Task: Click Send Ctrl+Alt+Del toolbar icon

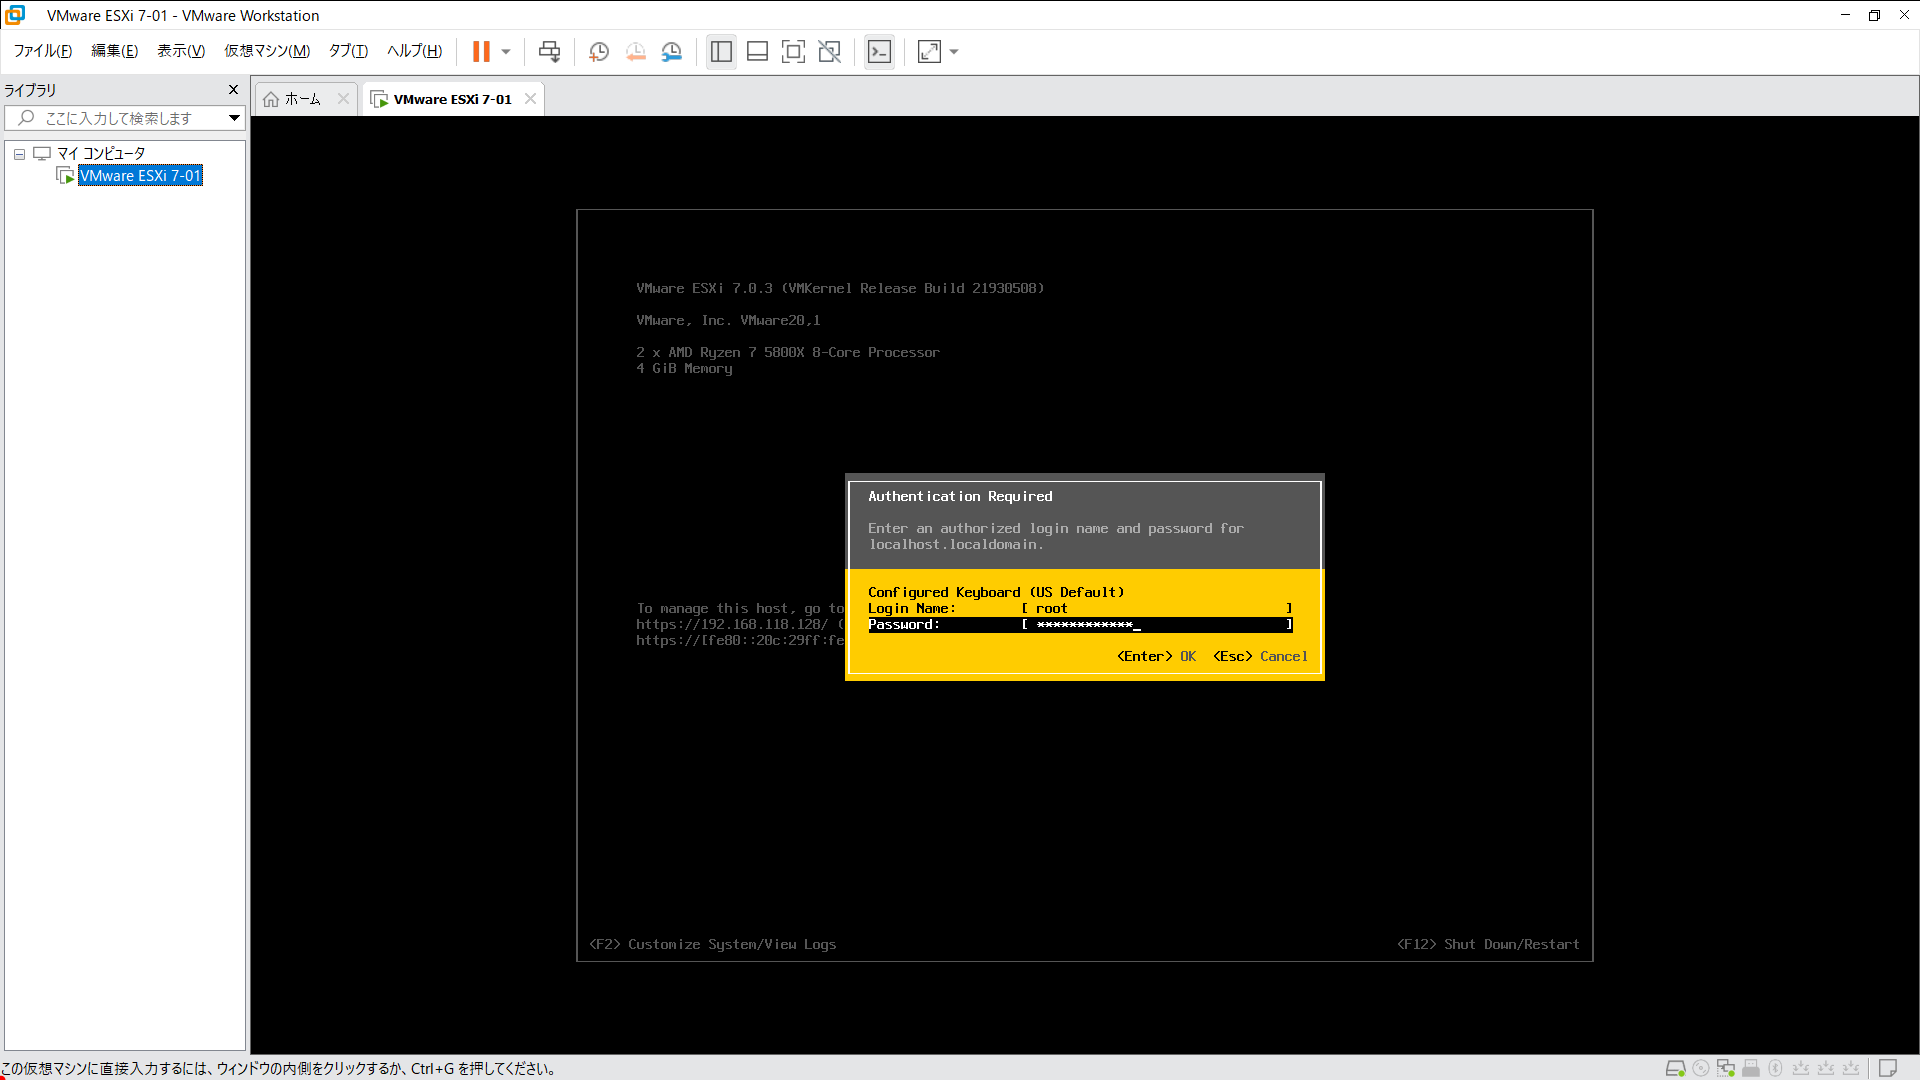Action: 549,51
